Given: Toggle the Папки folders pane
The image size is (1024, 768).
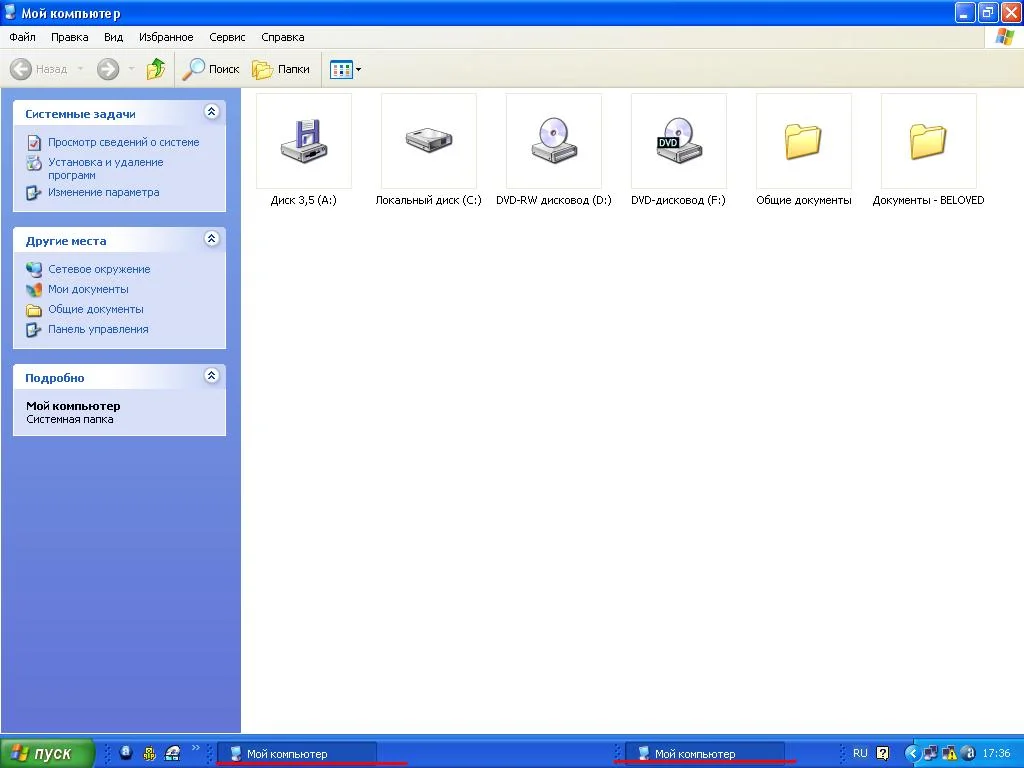Looking at the screenshot, I should [281, 69].
